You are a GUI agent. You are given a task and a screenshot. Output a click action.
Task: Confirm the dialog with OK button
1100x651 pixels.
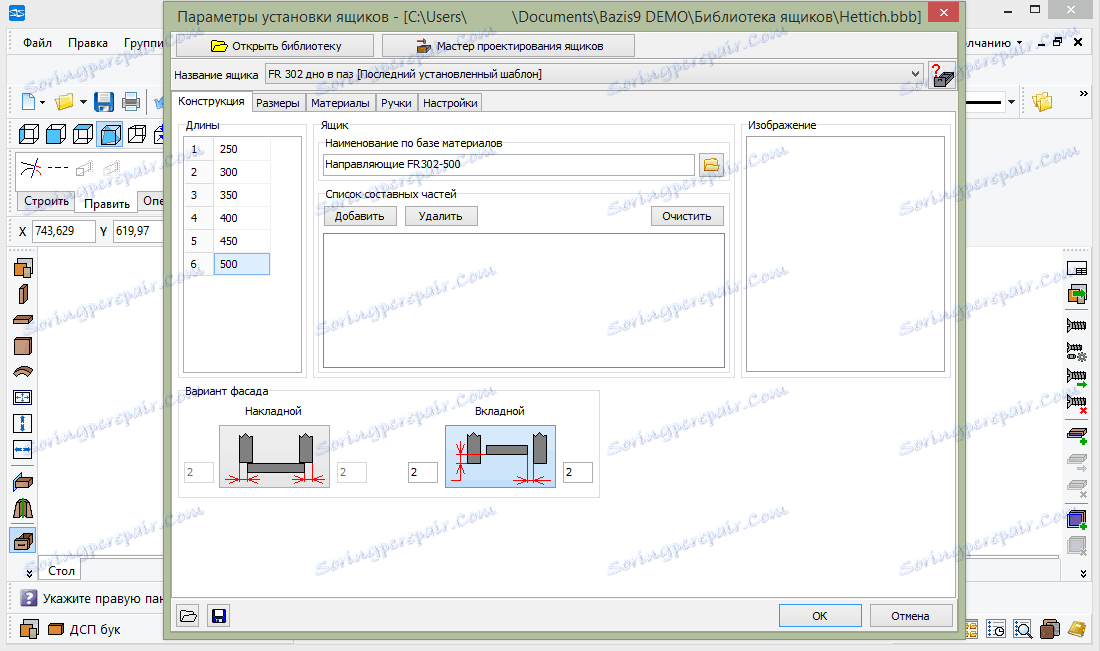tap(820, 616)
